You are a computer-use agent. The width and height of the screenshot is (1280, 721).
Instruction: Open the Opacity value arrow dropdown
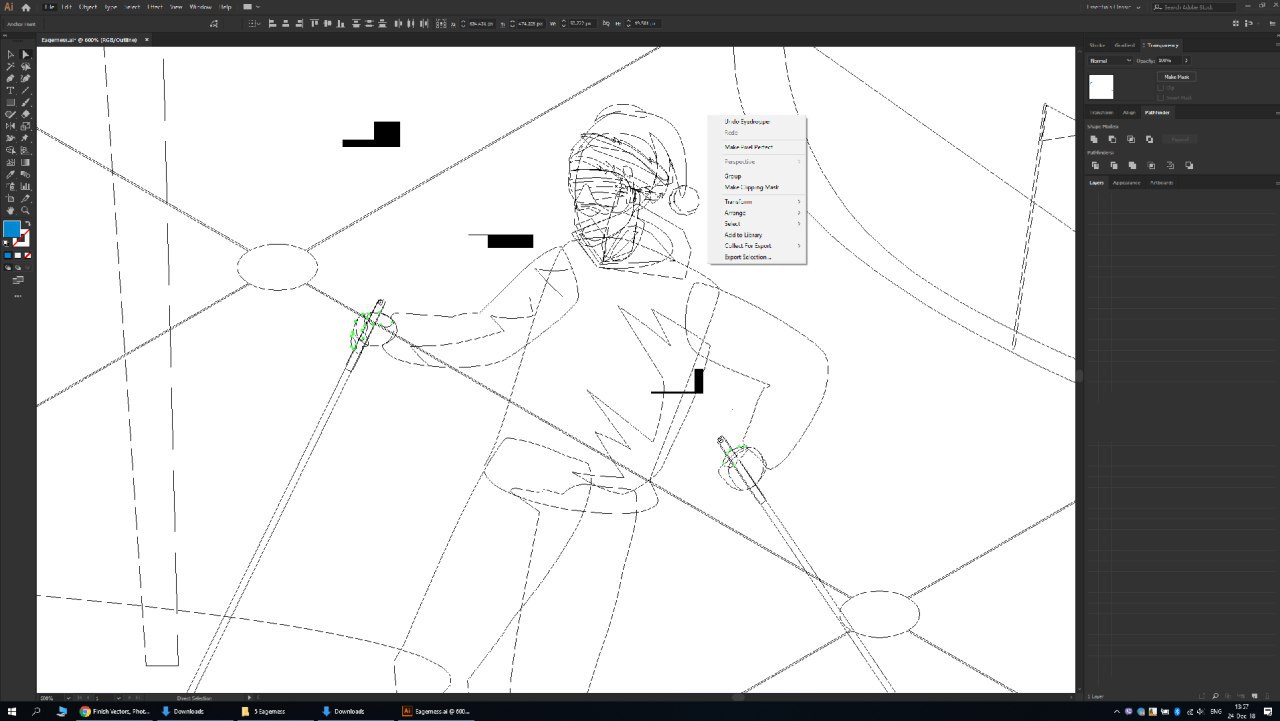(x=1186, y=61)
